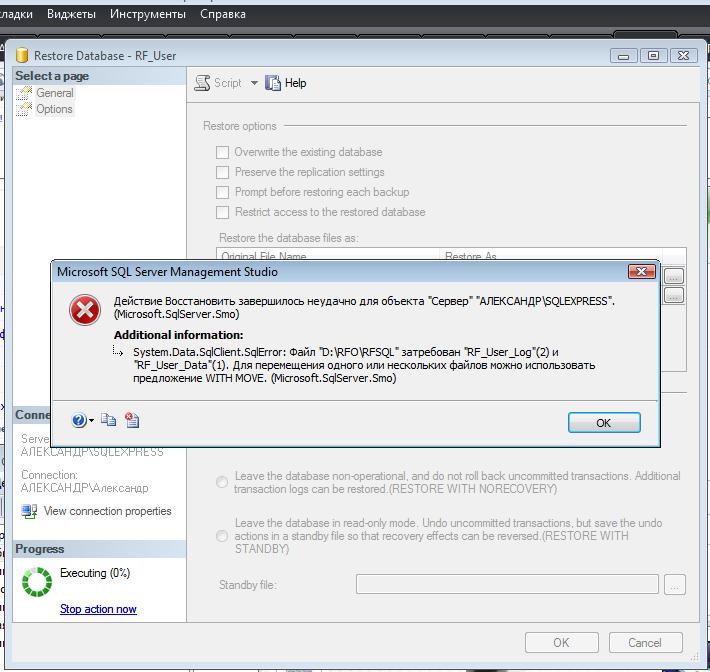The width and height of the screenshot is (710, 672).
Task: Click OK in Restore Database window
Action: pos(561,643)
